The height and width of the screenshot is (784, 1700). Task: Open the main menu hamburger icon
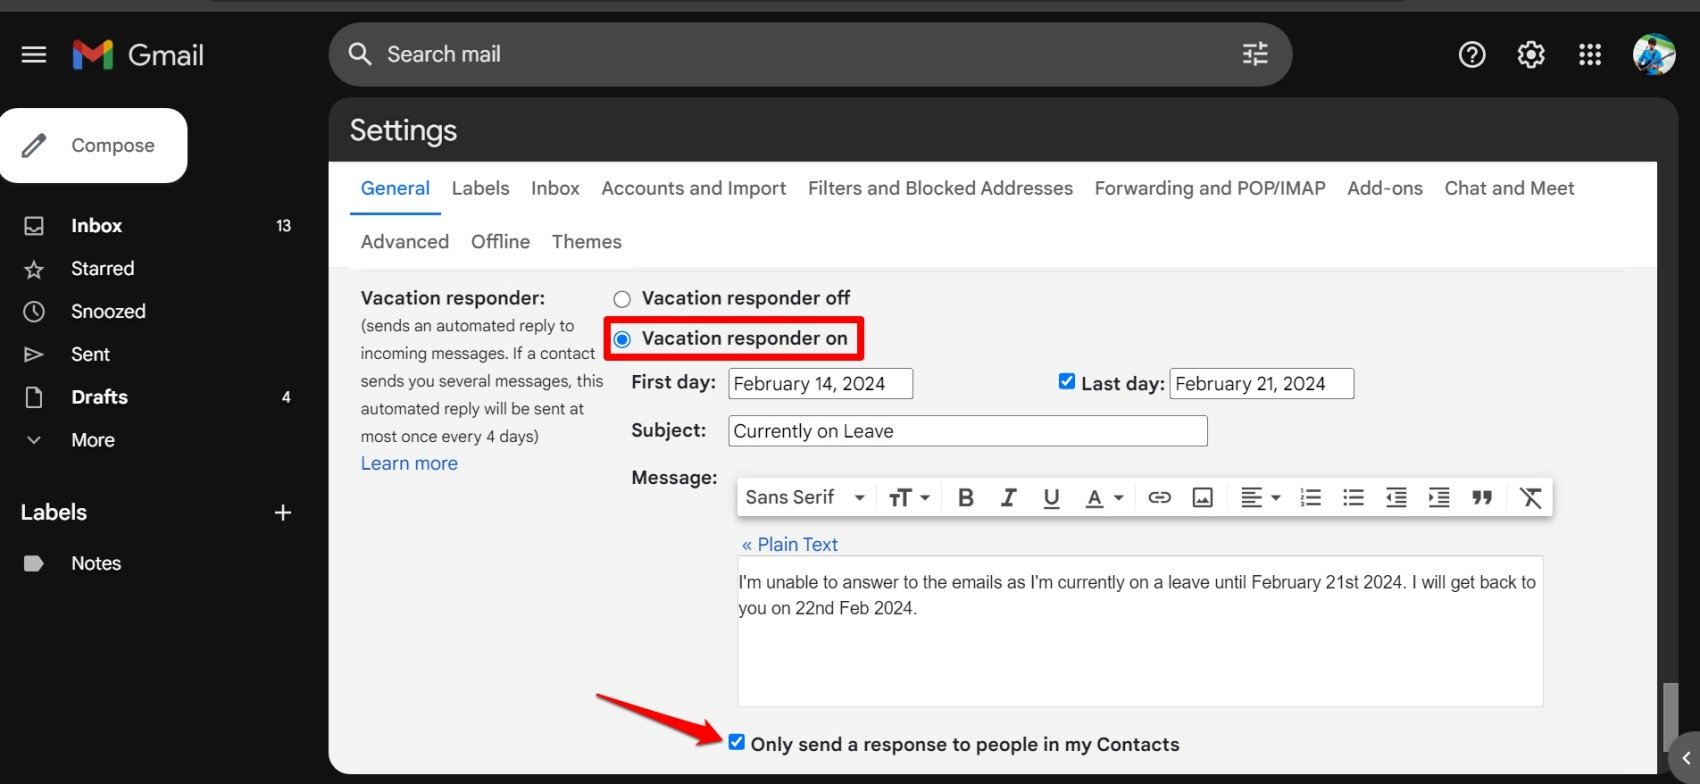click(x=34, y=54)
